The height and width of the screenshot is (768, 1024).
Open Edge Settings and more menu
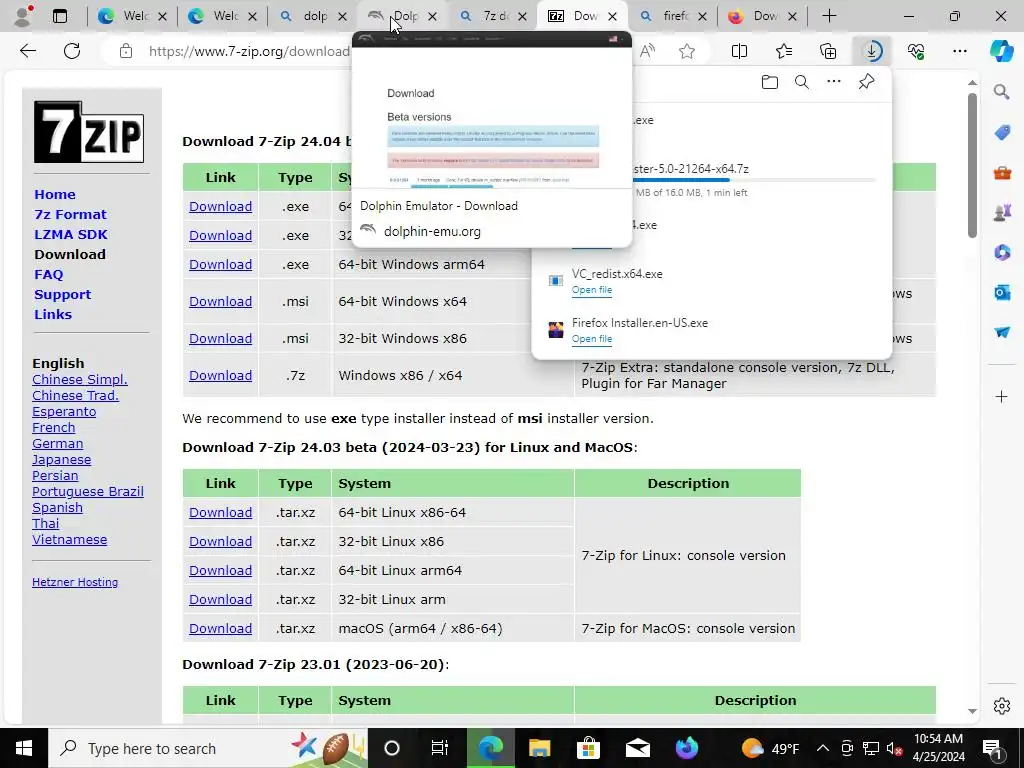point(959,51)
